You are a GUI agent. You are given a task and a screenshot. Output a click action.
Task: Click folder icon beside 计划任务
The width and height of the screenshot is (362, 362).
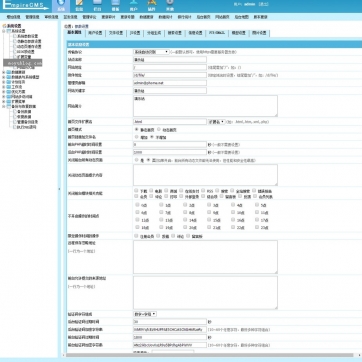click(9, 82)
